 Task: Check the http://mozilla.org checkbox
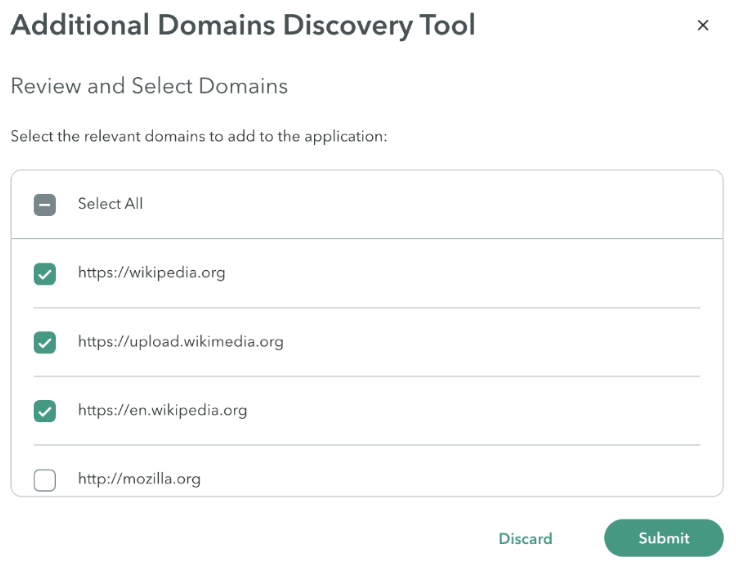pyautogui.click(x=45, y=480)
